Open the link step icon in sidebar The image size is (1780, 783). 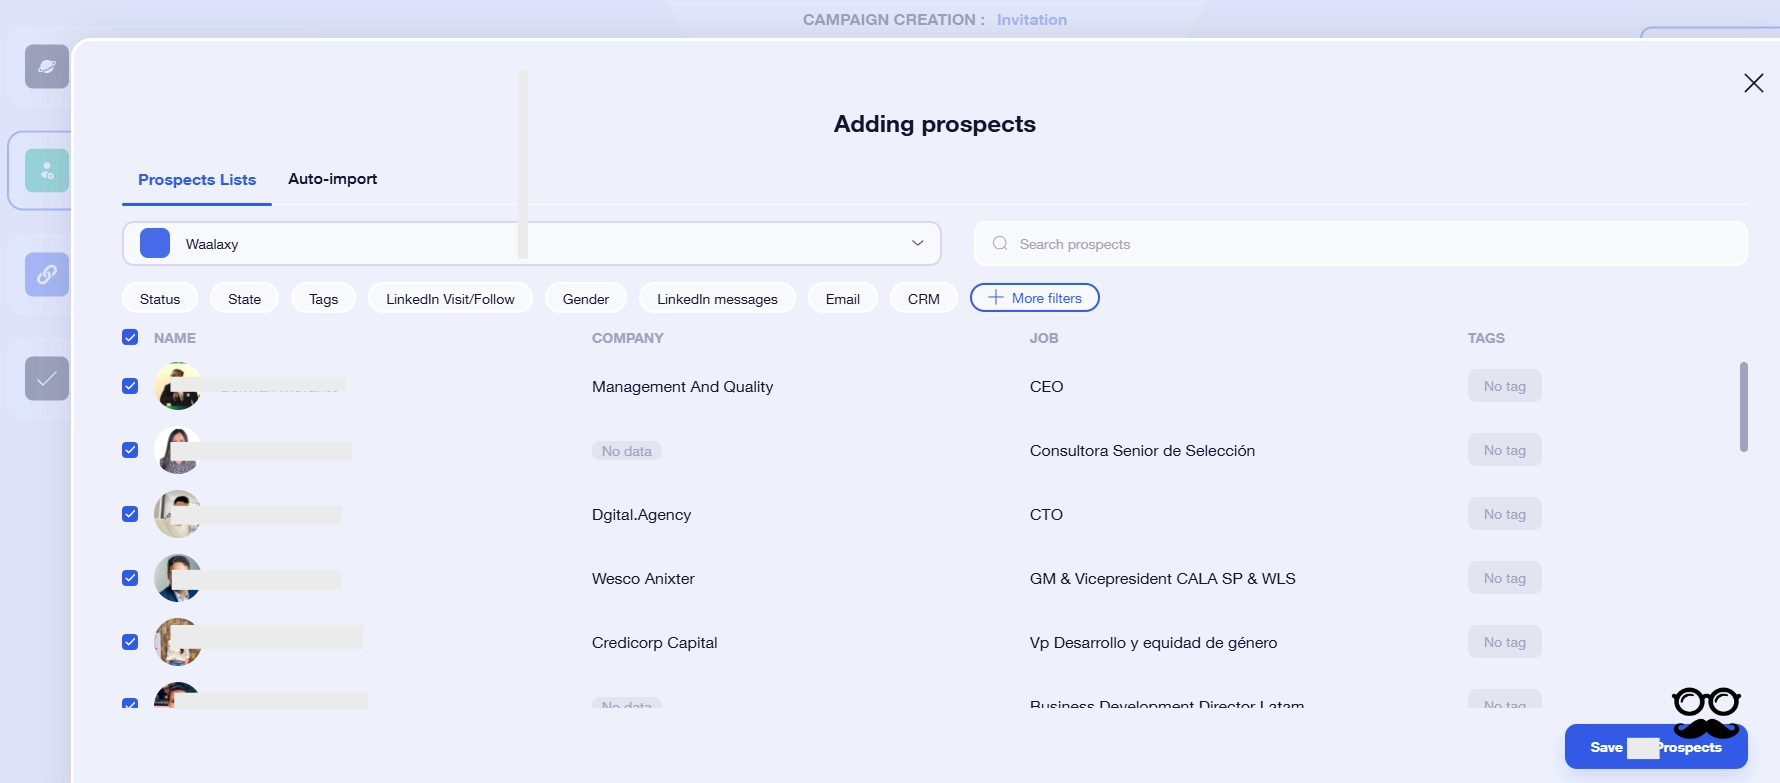pyautogui.click(x=47, y=274)
